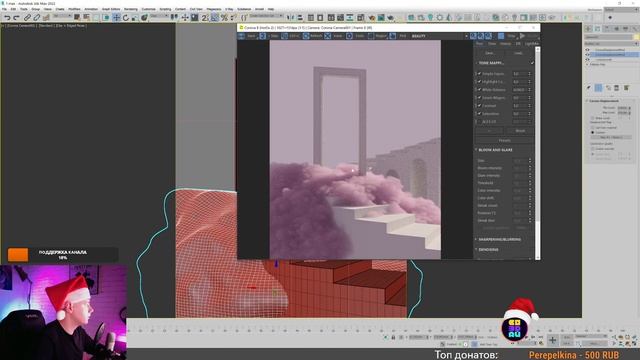The height and width of the screenshot is (360, 640).
Task: Toggle the White Balance checkbox
Action: (480, 90)
